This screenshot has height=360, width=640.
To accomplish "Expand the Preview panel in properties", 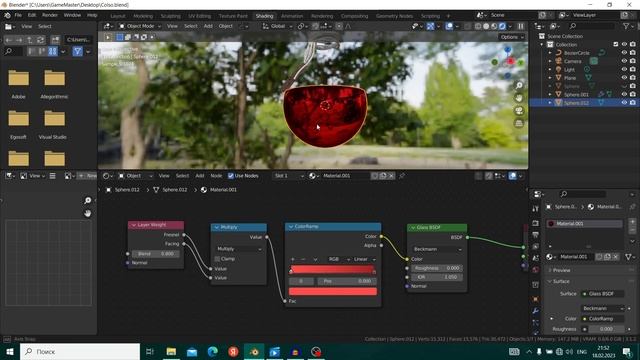I will pyautogui.click(x=561, y=270).
